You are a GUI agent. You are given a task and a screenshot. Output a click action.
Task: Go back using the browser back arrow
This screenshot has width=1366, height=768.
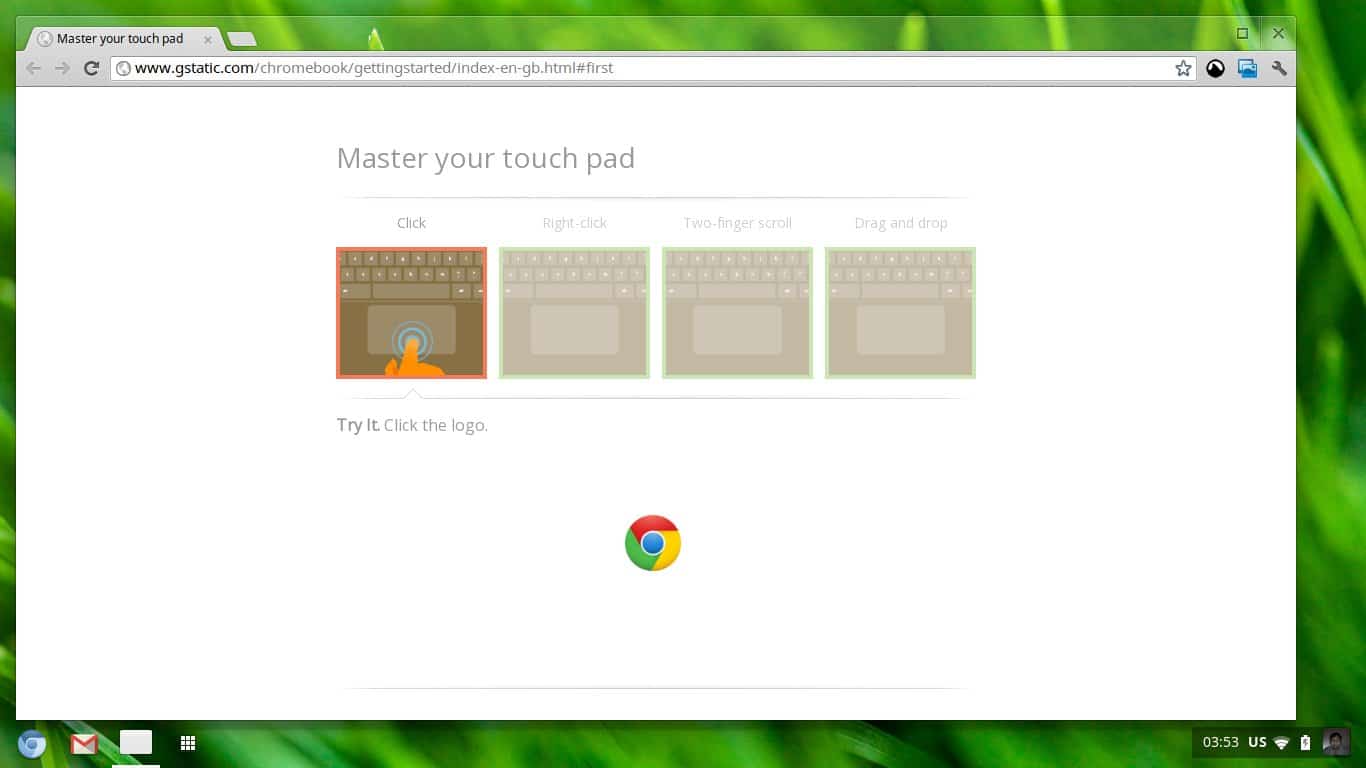click(x=34, y=68)
